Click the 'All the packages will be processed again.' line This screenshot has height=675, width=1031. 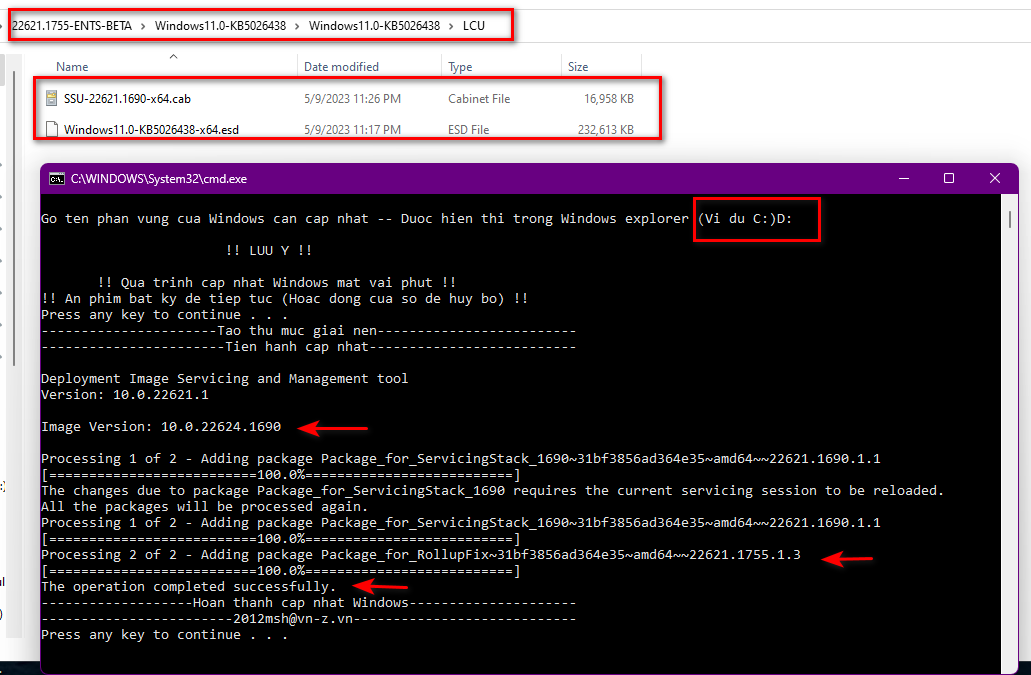point(204,507)
